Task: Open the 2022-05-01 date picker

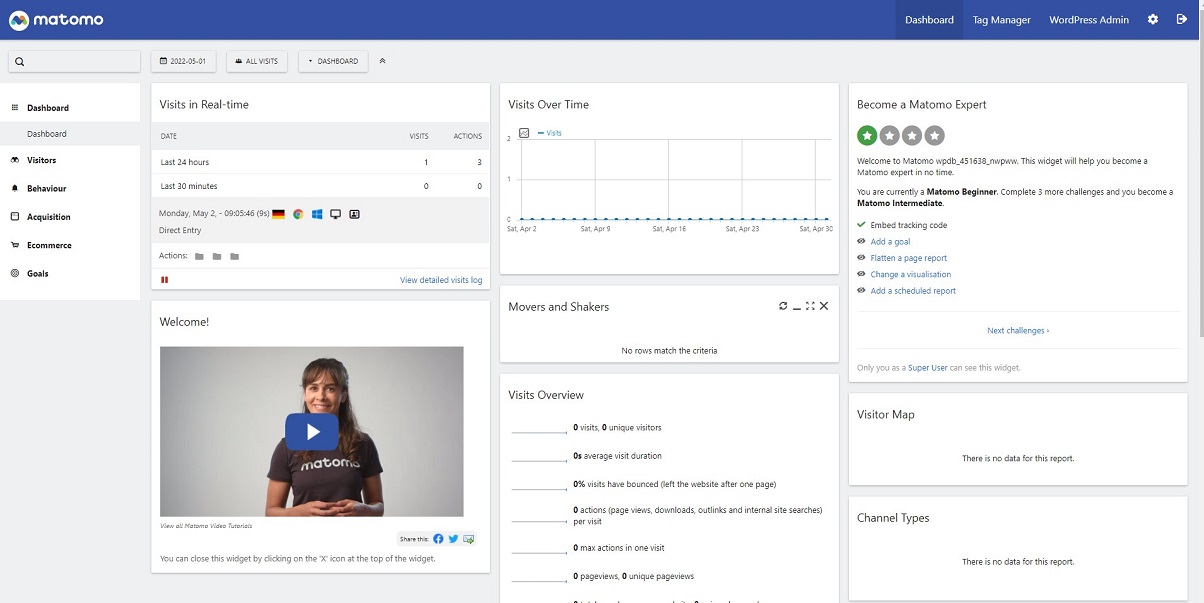Action: [184, 61]
